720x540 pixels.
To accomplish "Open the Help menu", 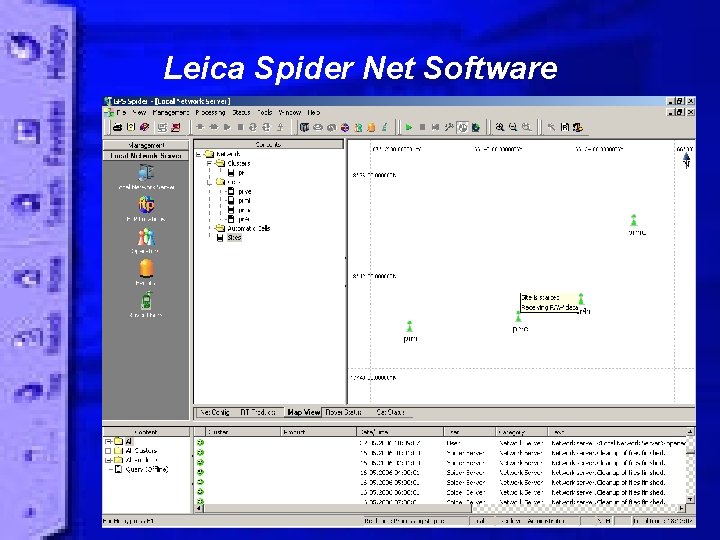I will [314, 112].
